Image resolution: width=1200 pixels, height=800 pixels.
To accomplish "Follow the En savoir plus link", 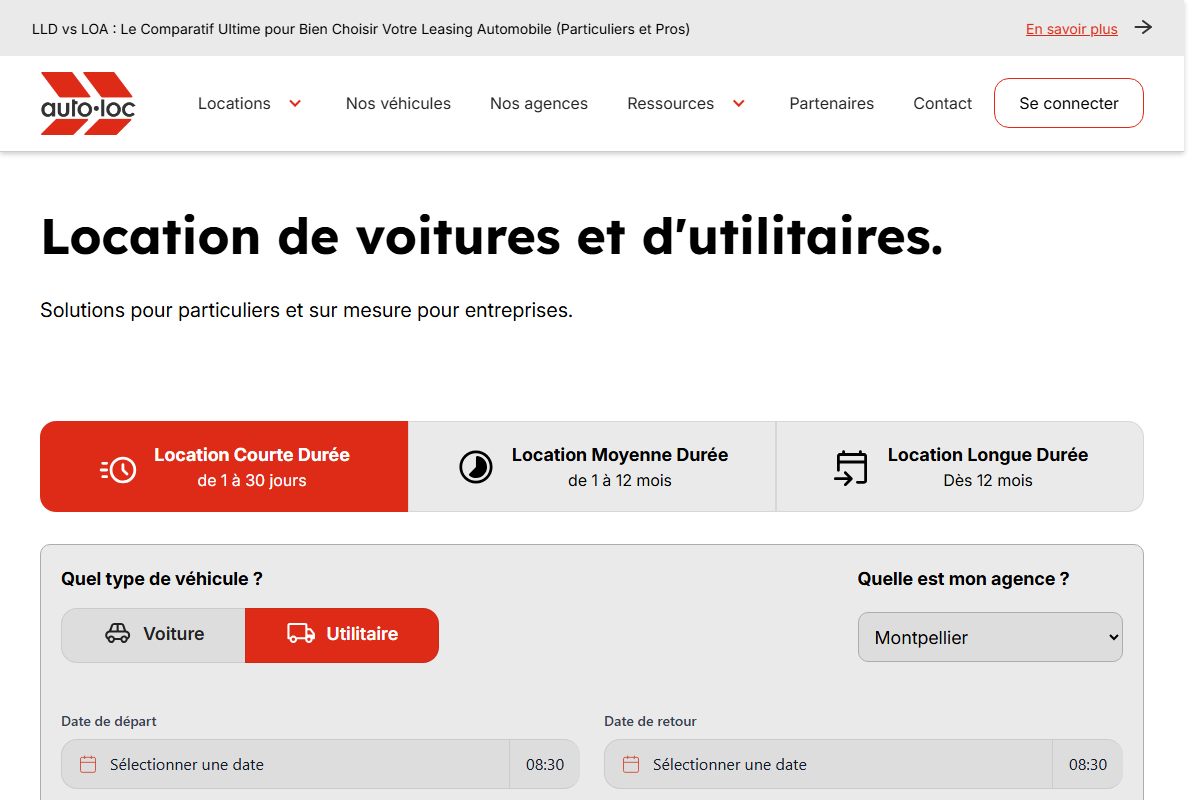I will pos(1071,29).
